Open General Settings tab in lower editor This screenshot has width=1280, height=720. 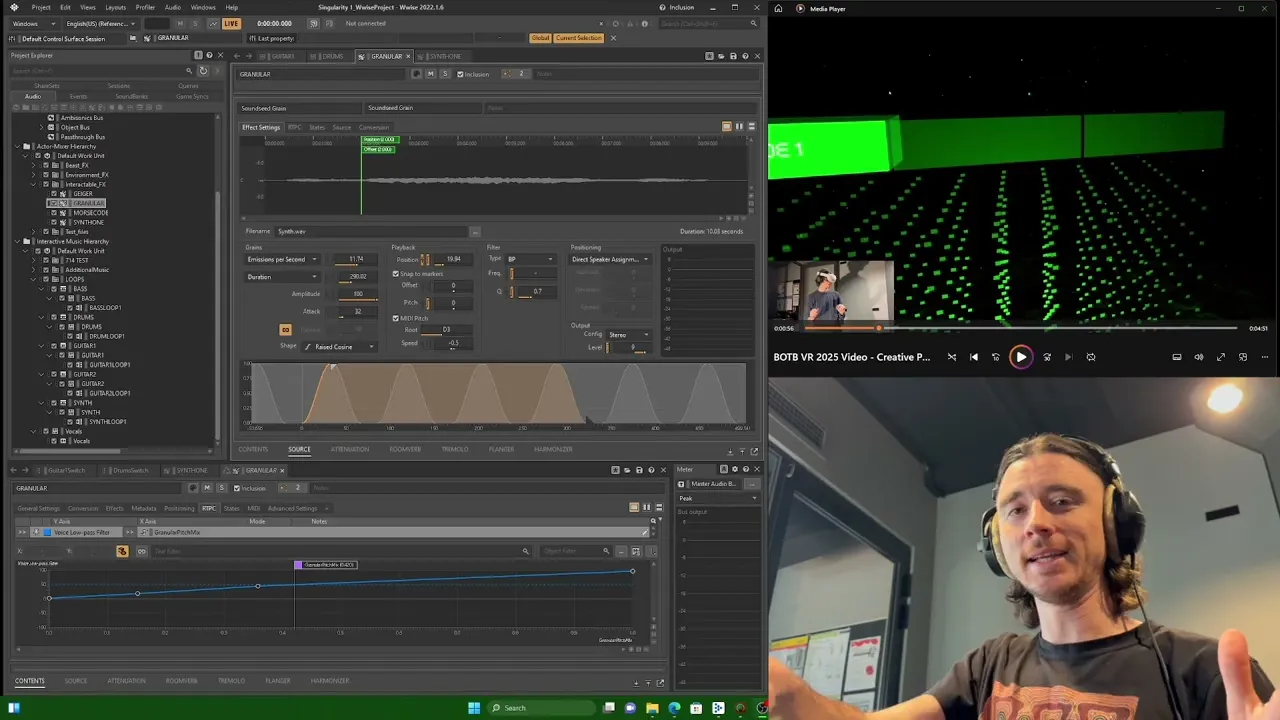coord(38,508)
